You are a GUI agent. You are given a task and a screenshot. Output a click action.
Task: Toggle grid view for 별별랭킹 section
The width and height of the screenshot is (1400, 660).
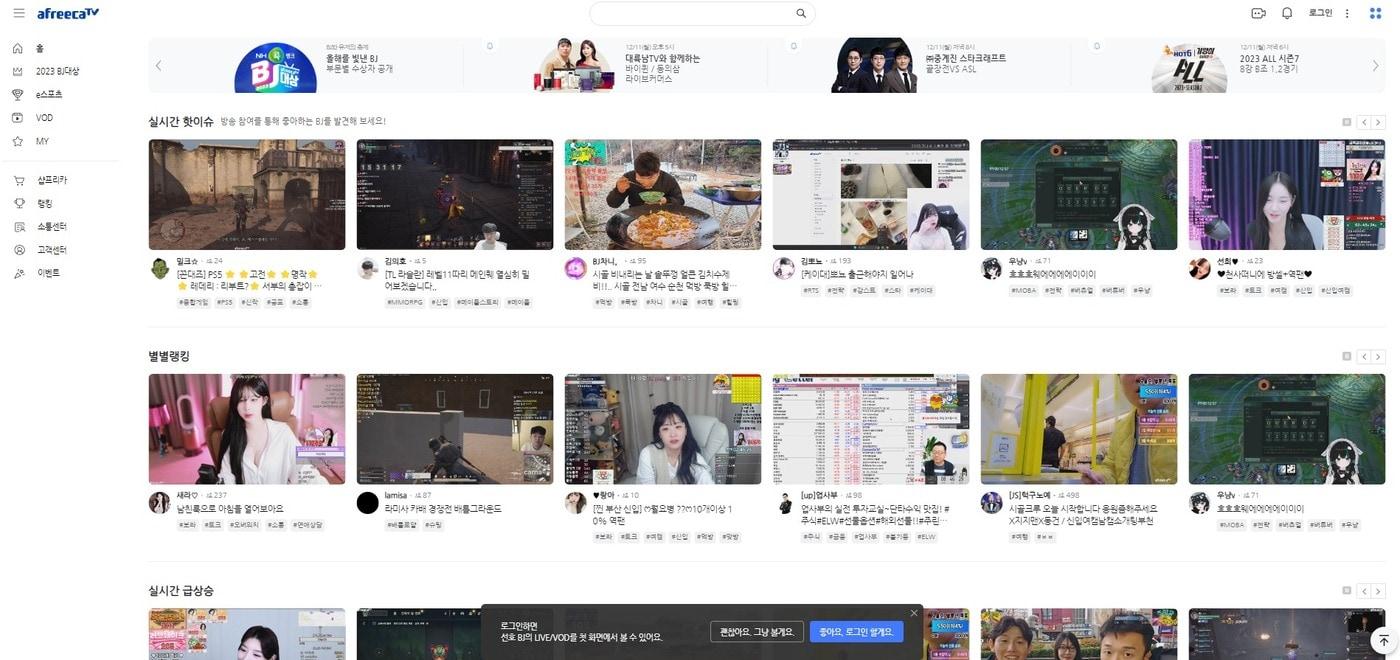click(1346, 355)
